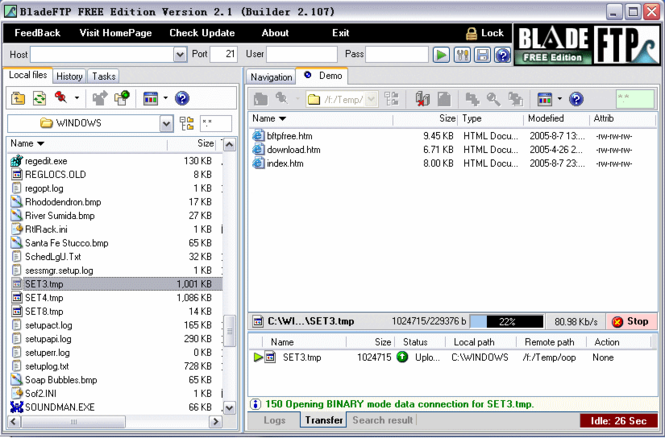Image resolution: width=665 pixels, height=438 pixels.
Task: Select the Transfer tab
Action: [x=324, y=420]
